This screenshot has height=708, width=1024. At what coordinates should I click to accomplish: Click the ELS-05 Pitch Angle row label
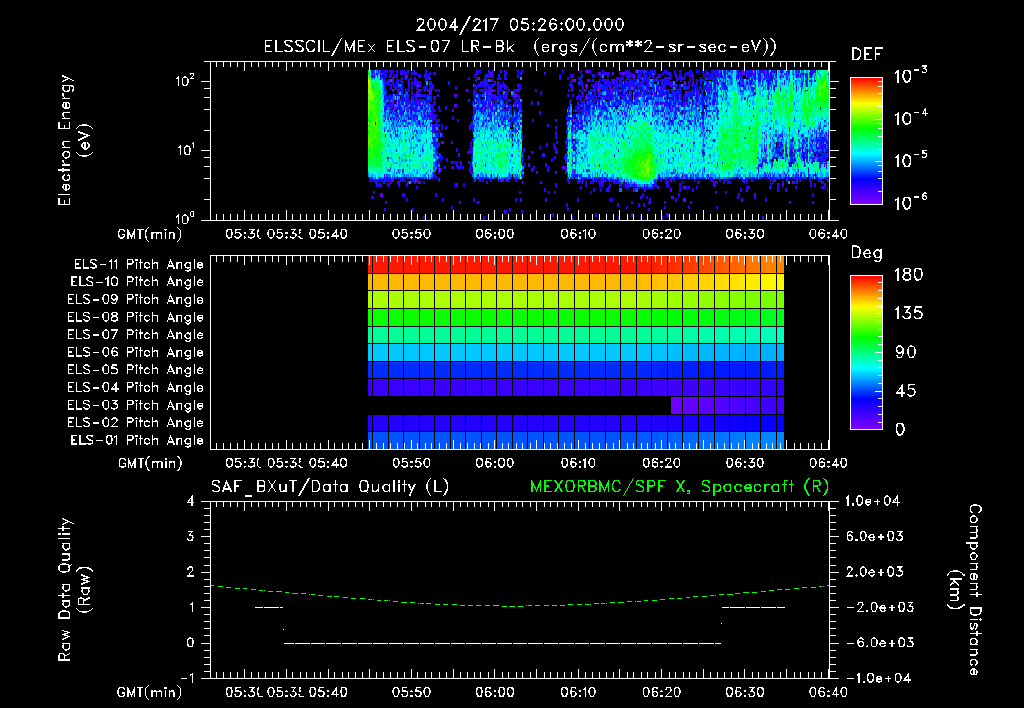pos(135,370)
